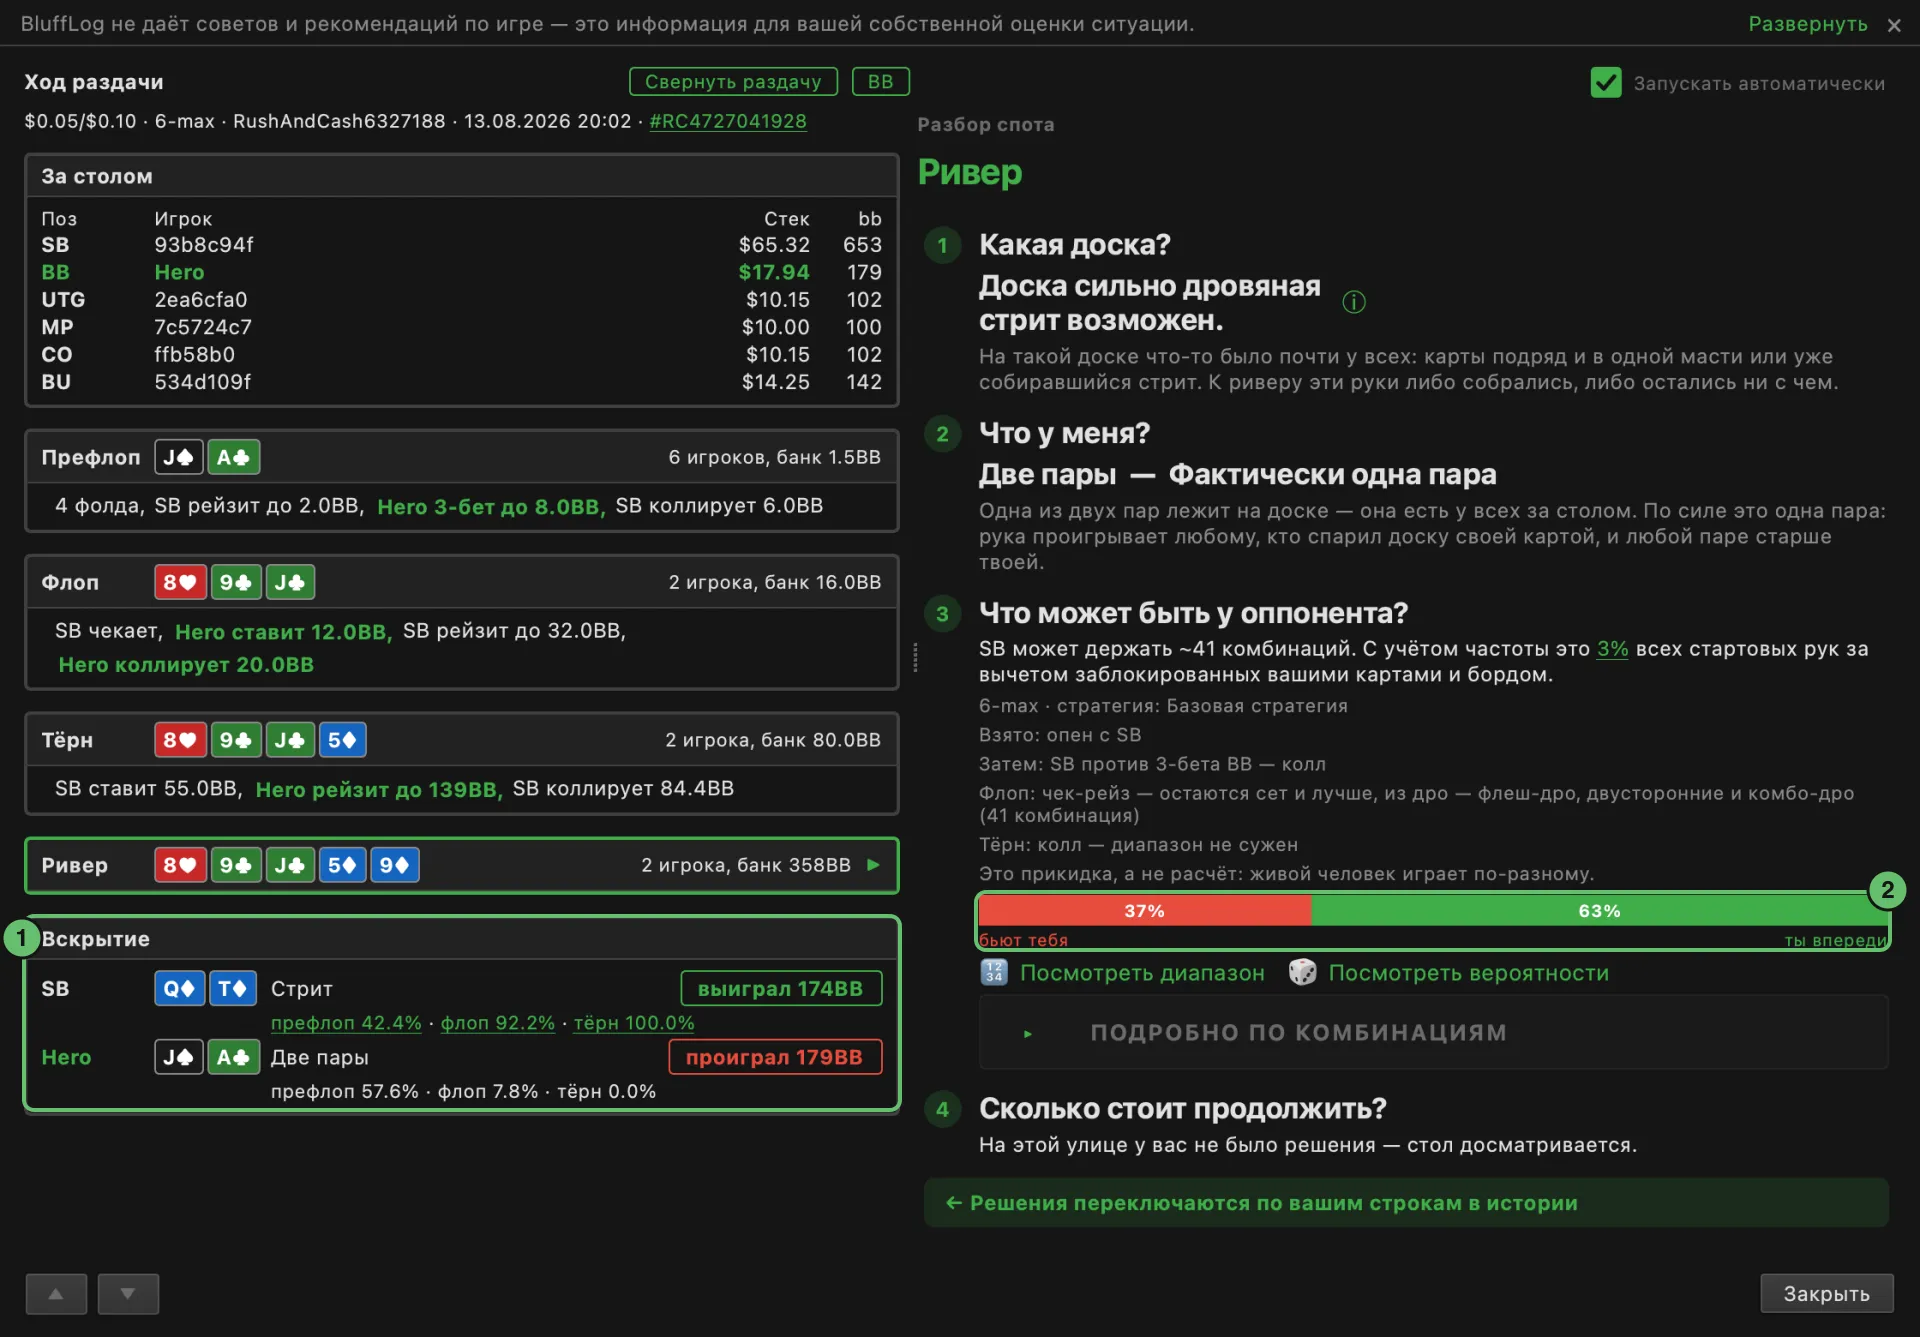Click the play arrow icon in the River row
The image size is (1920, 1337).
tap(873, 865)
